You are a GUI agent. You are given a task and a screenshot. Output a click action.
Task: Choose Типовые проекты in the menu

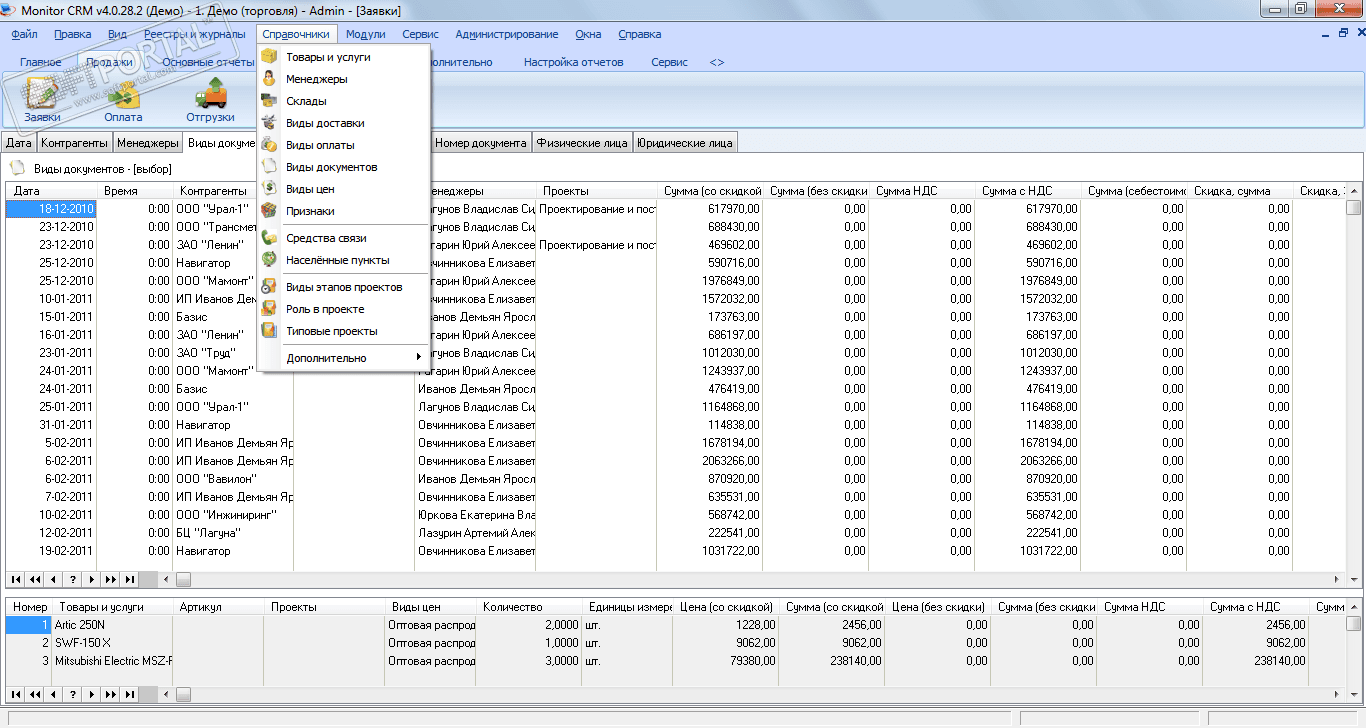coord(332,331)
